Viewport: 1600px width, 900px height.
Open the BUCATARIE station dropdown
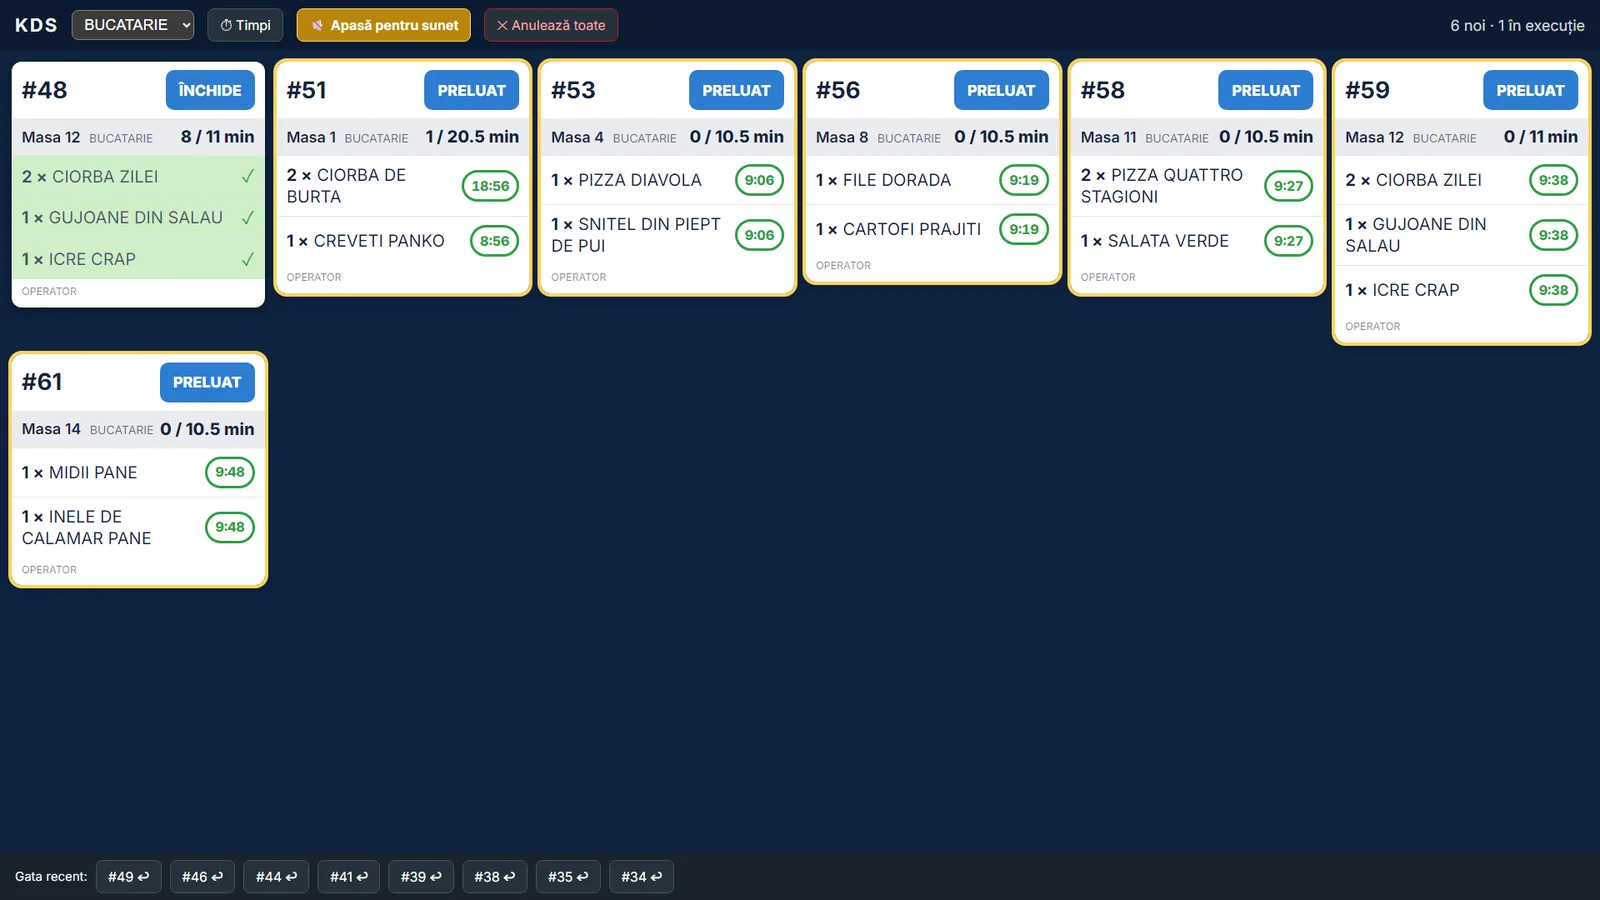[x=133, y=25]
